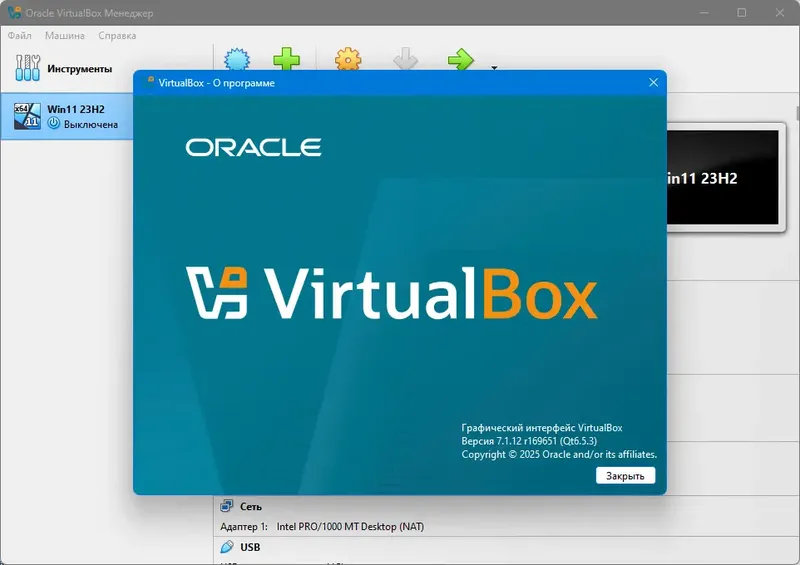The image size is (800, 565).
Task: Click the Графический интерфейс VirtualBox text
Action: (x=542, y=428)
